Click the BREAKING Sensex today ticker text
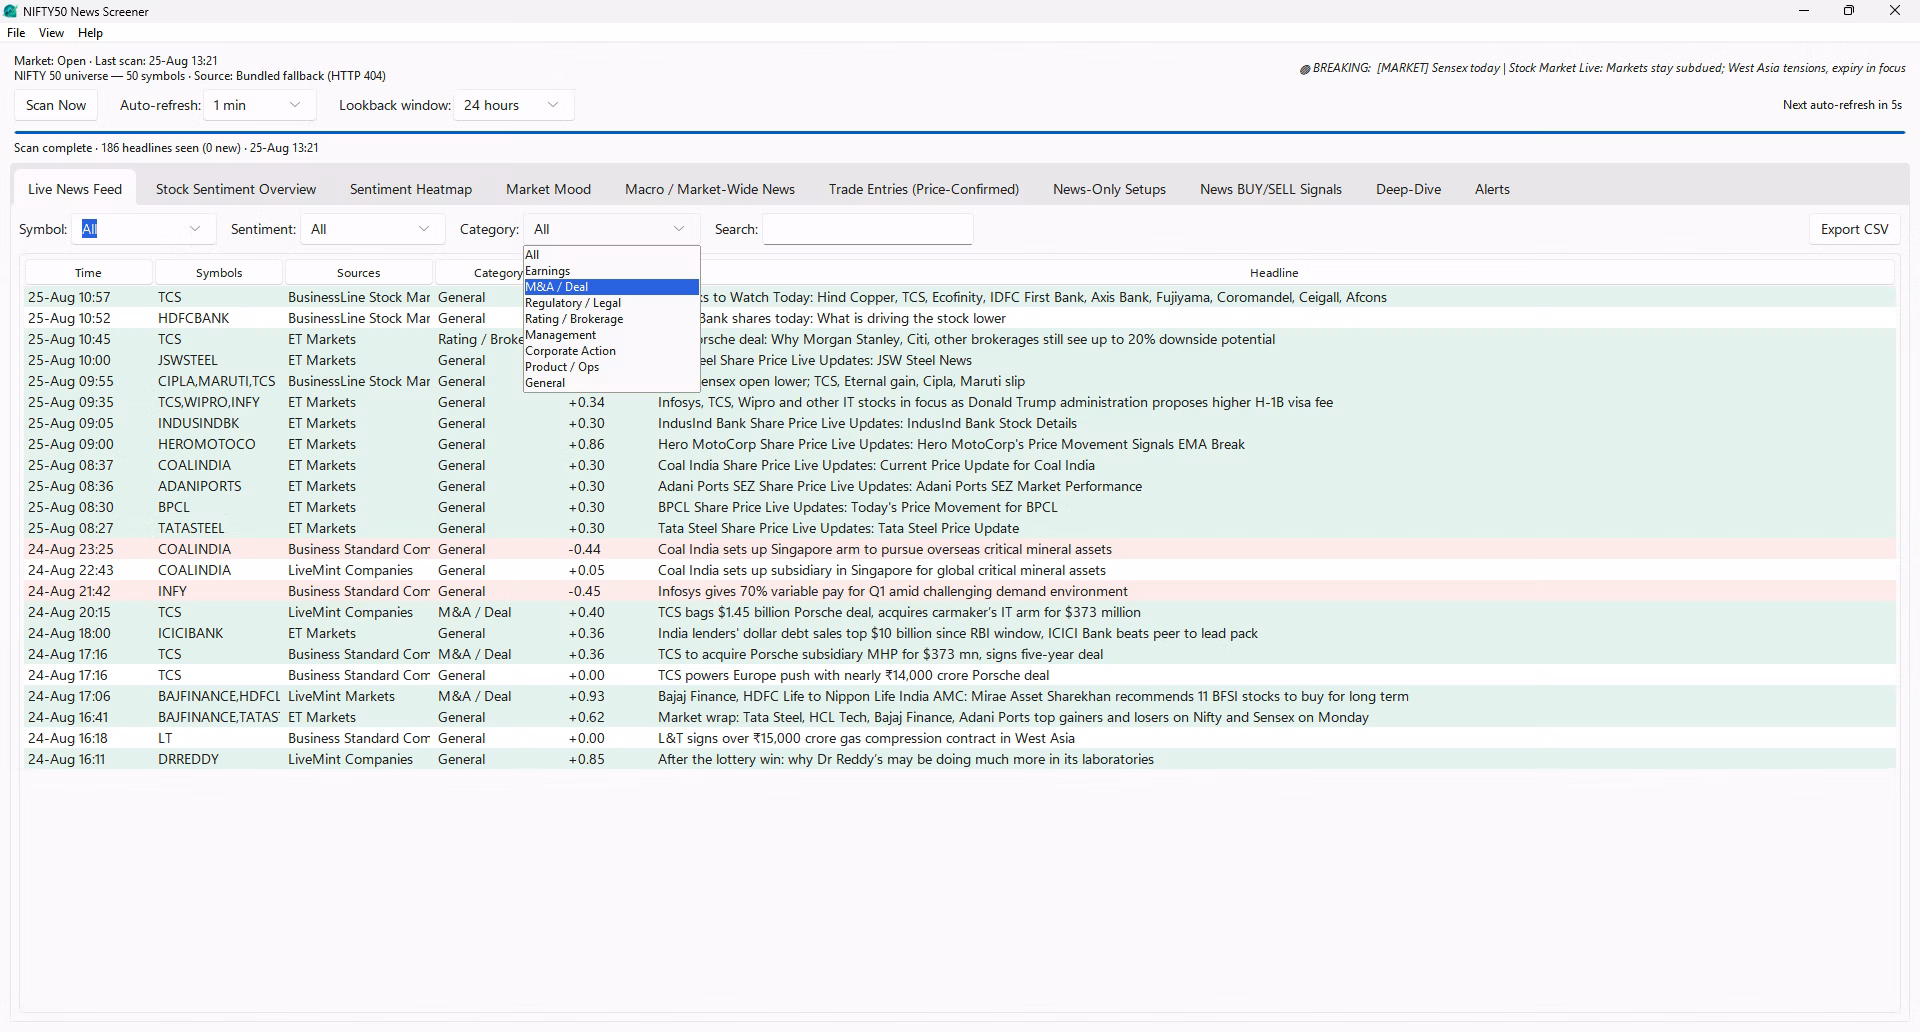The height and width of the screenshot is (1032, 1920). point(1609,68)
